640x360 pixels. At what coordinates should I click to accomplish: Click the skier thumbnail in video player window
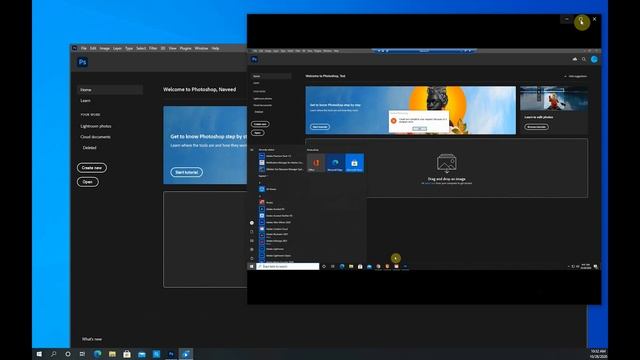pos(554,98)
